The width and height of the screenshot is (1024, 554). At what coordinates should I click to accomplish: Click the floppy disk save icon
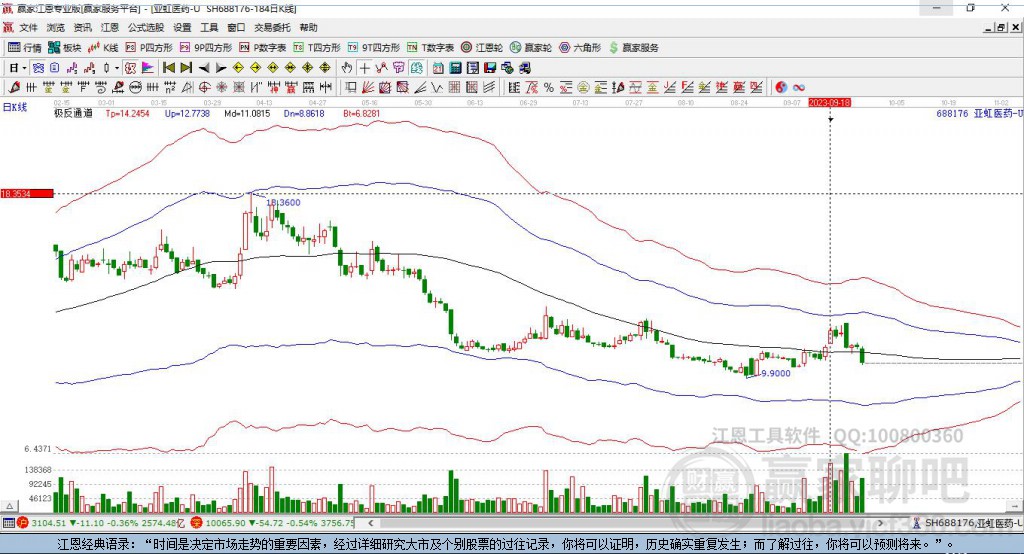click(490, 68)
